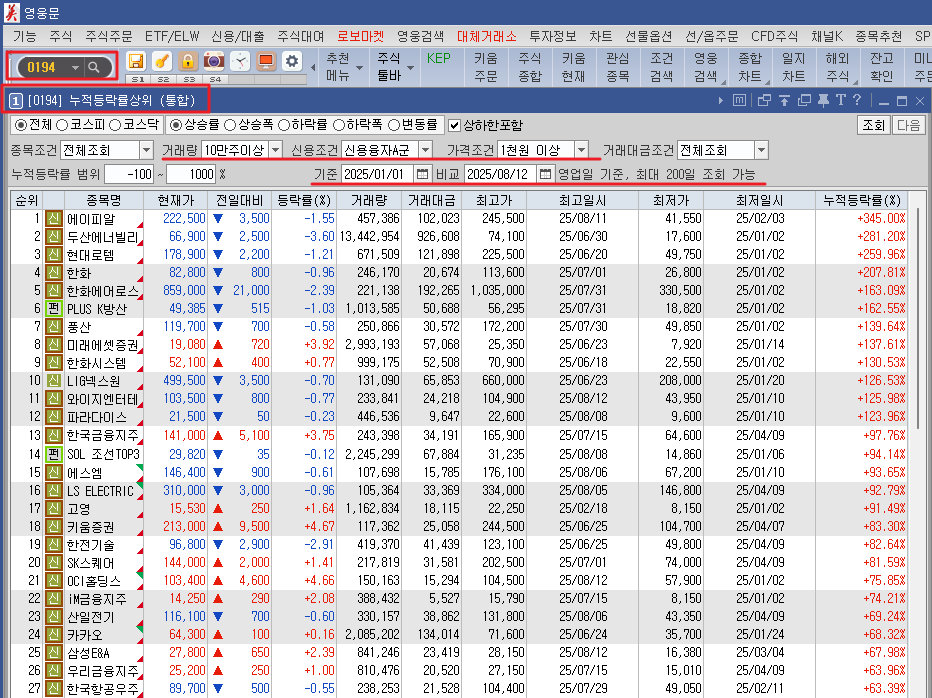The image size is (932, 698).
Task: Click the stock name 두산에너빌리 in the table
Action: point(103,237)
